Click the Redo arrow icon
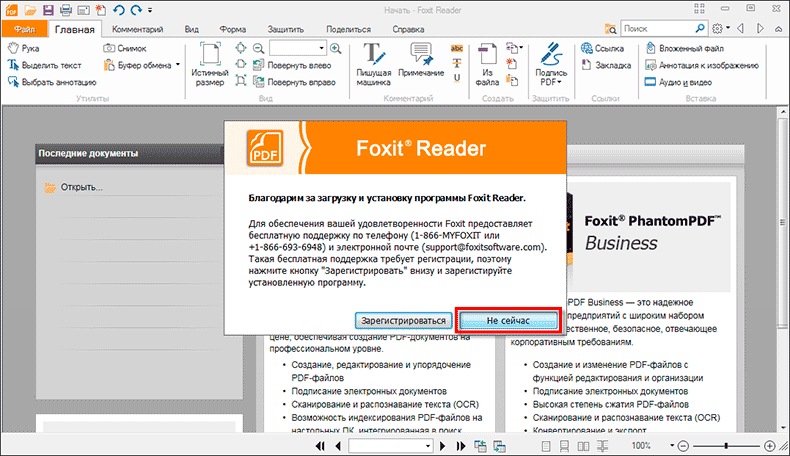The image size is (790, 456). [x=136, y=10]
